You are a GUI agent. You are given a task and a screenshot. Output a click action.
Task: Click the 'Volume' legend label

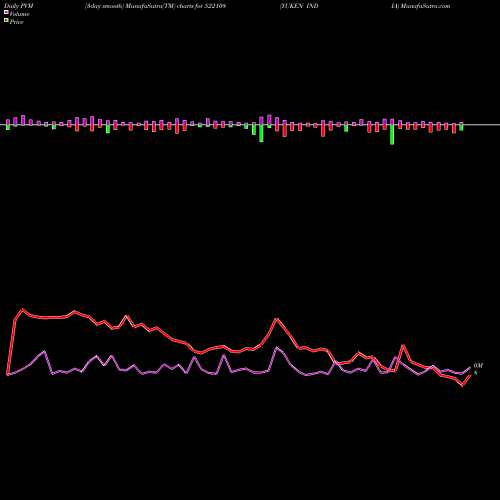click(x=19, y=14)
